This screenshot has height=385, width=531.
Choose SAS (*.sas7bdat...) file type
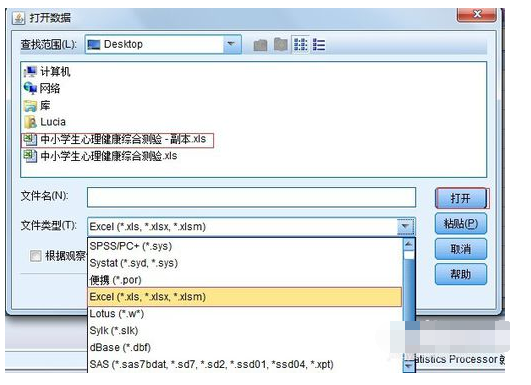tap(245, 365)
